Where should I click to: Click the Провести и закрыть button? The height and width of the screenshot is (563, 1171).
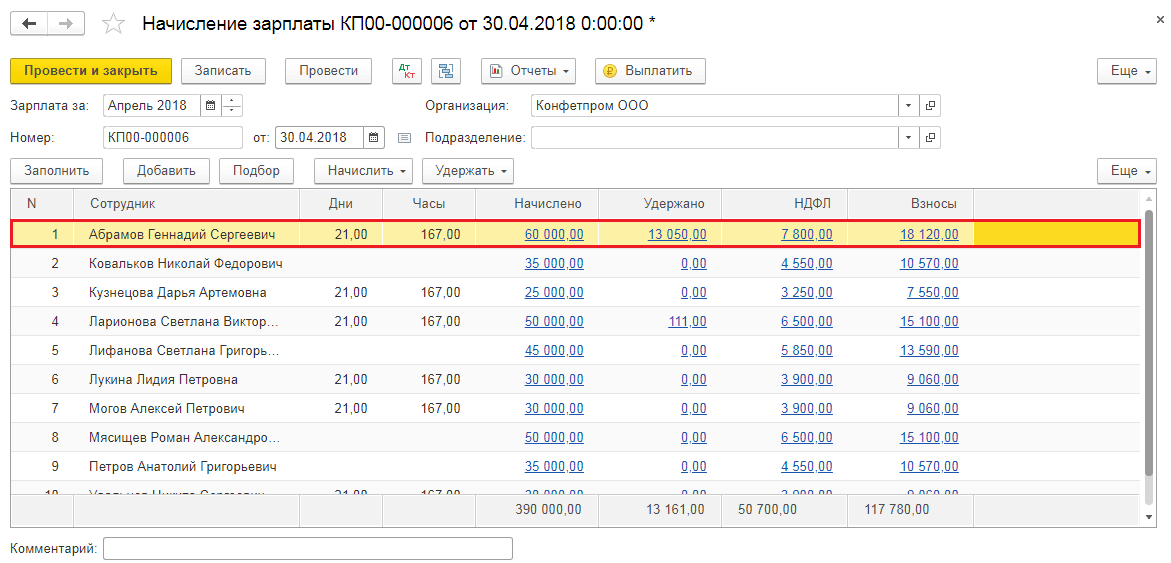[x=91, y=71]
